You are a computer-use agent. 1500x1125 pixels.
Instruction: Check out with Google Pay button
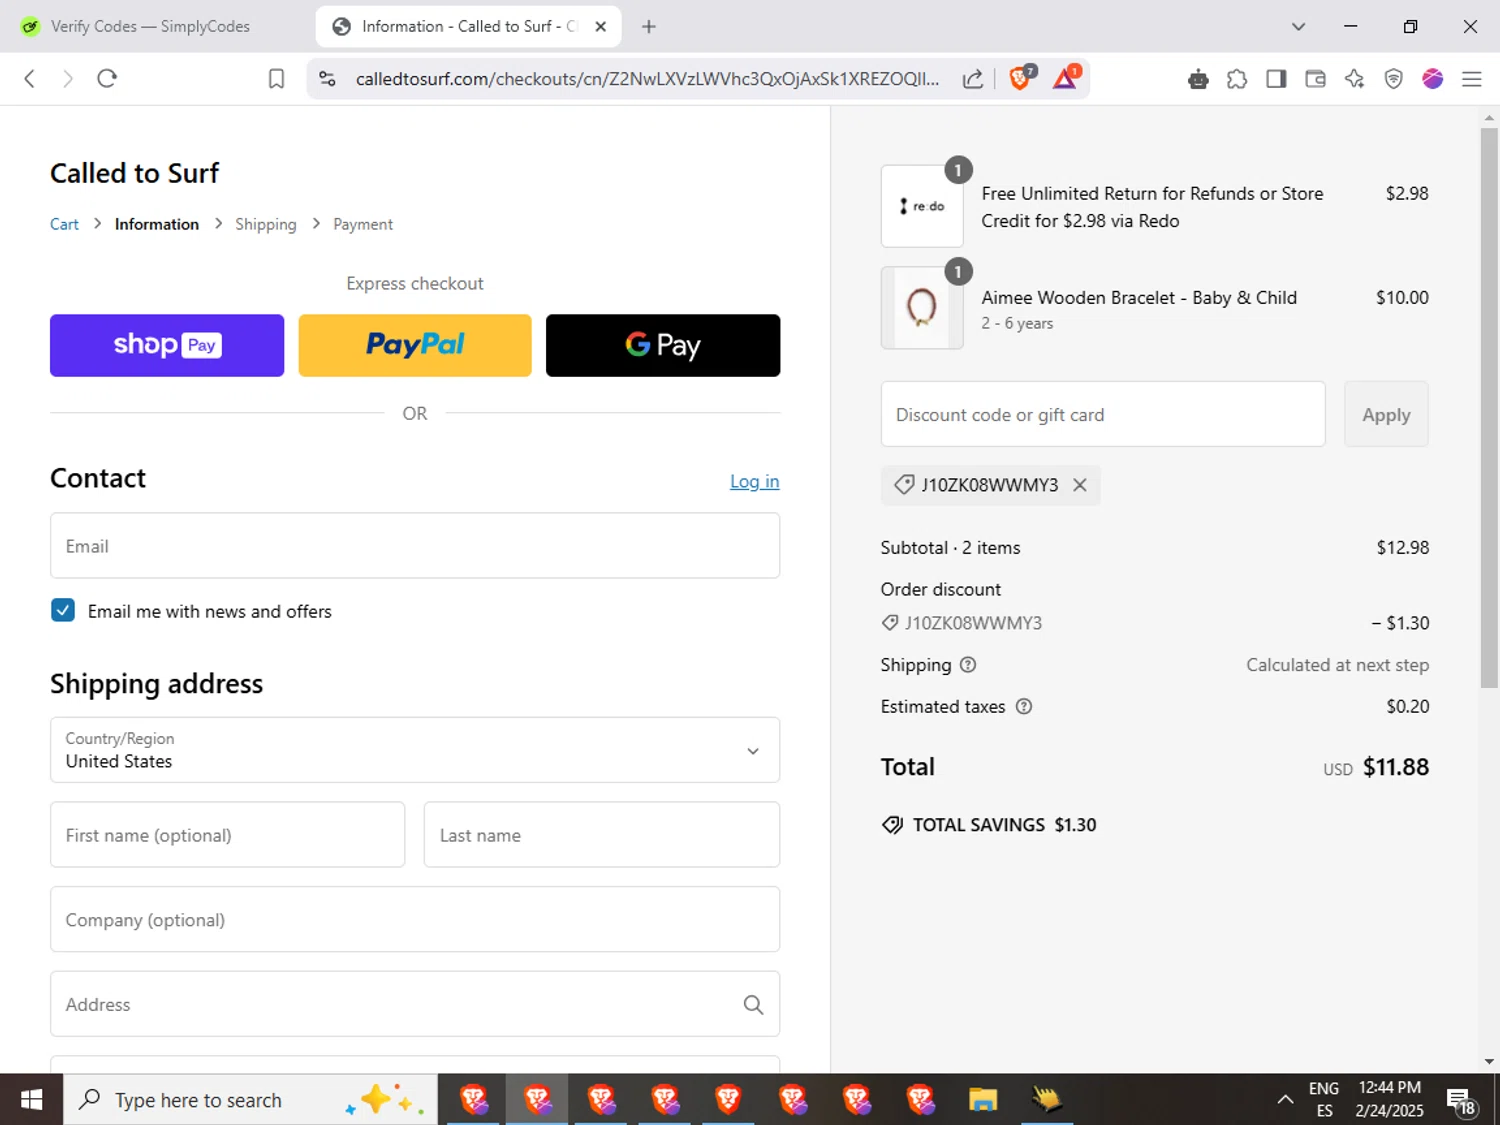pyautogui.click(x=663, y=346)
